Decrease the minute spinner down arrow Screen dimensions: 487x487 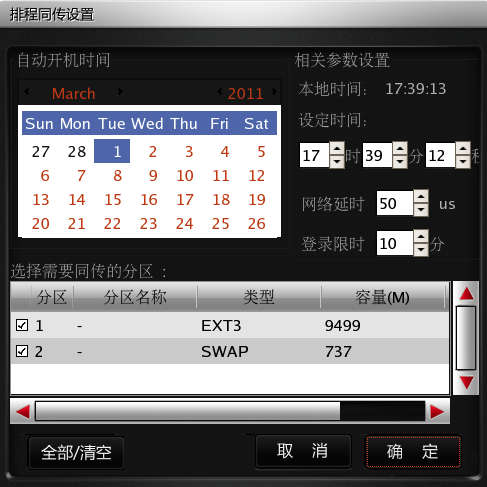[400, 162]
